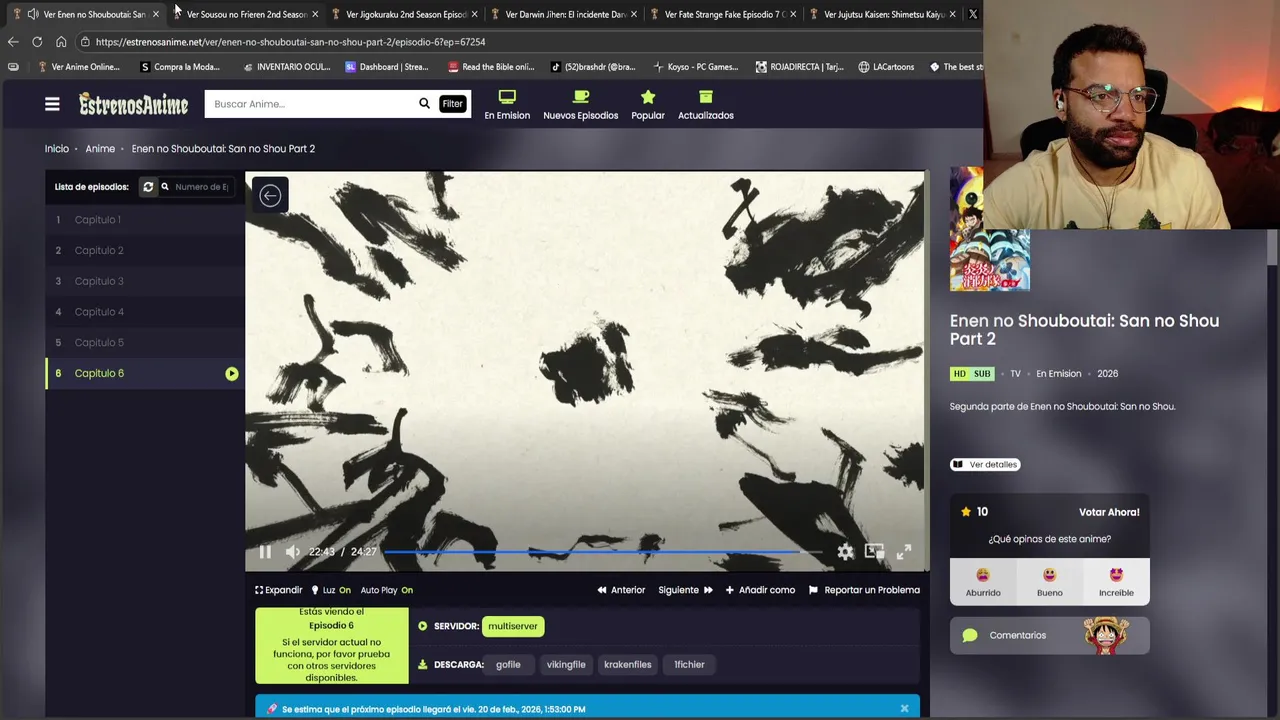Go to Anime breadcrumb
1280x720 pixels.
click(x=100, y=149)
